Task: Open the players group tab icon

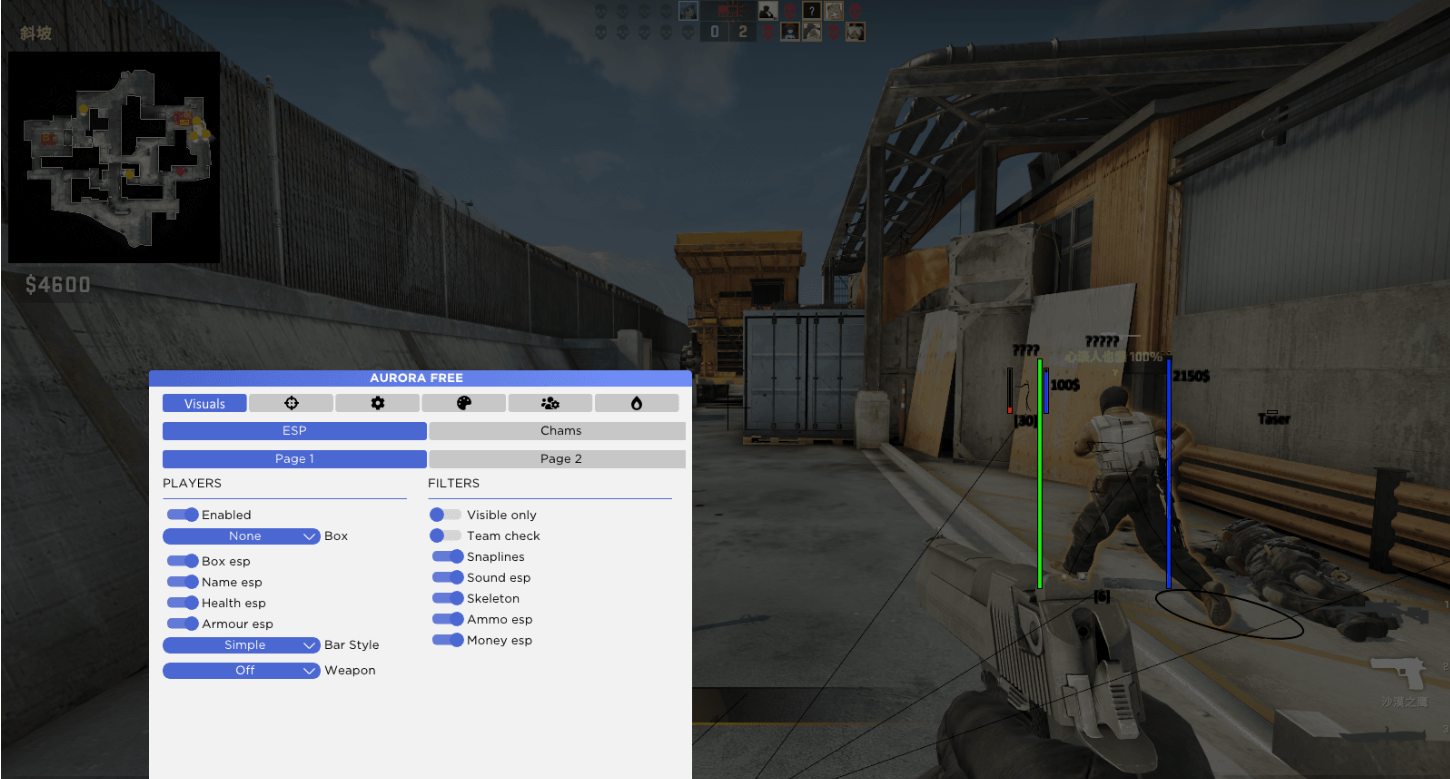Action: pos(550,403)
